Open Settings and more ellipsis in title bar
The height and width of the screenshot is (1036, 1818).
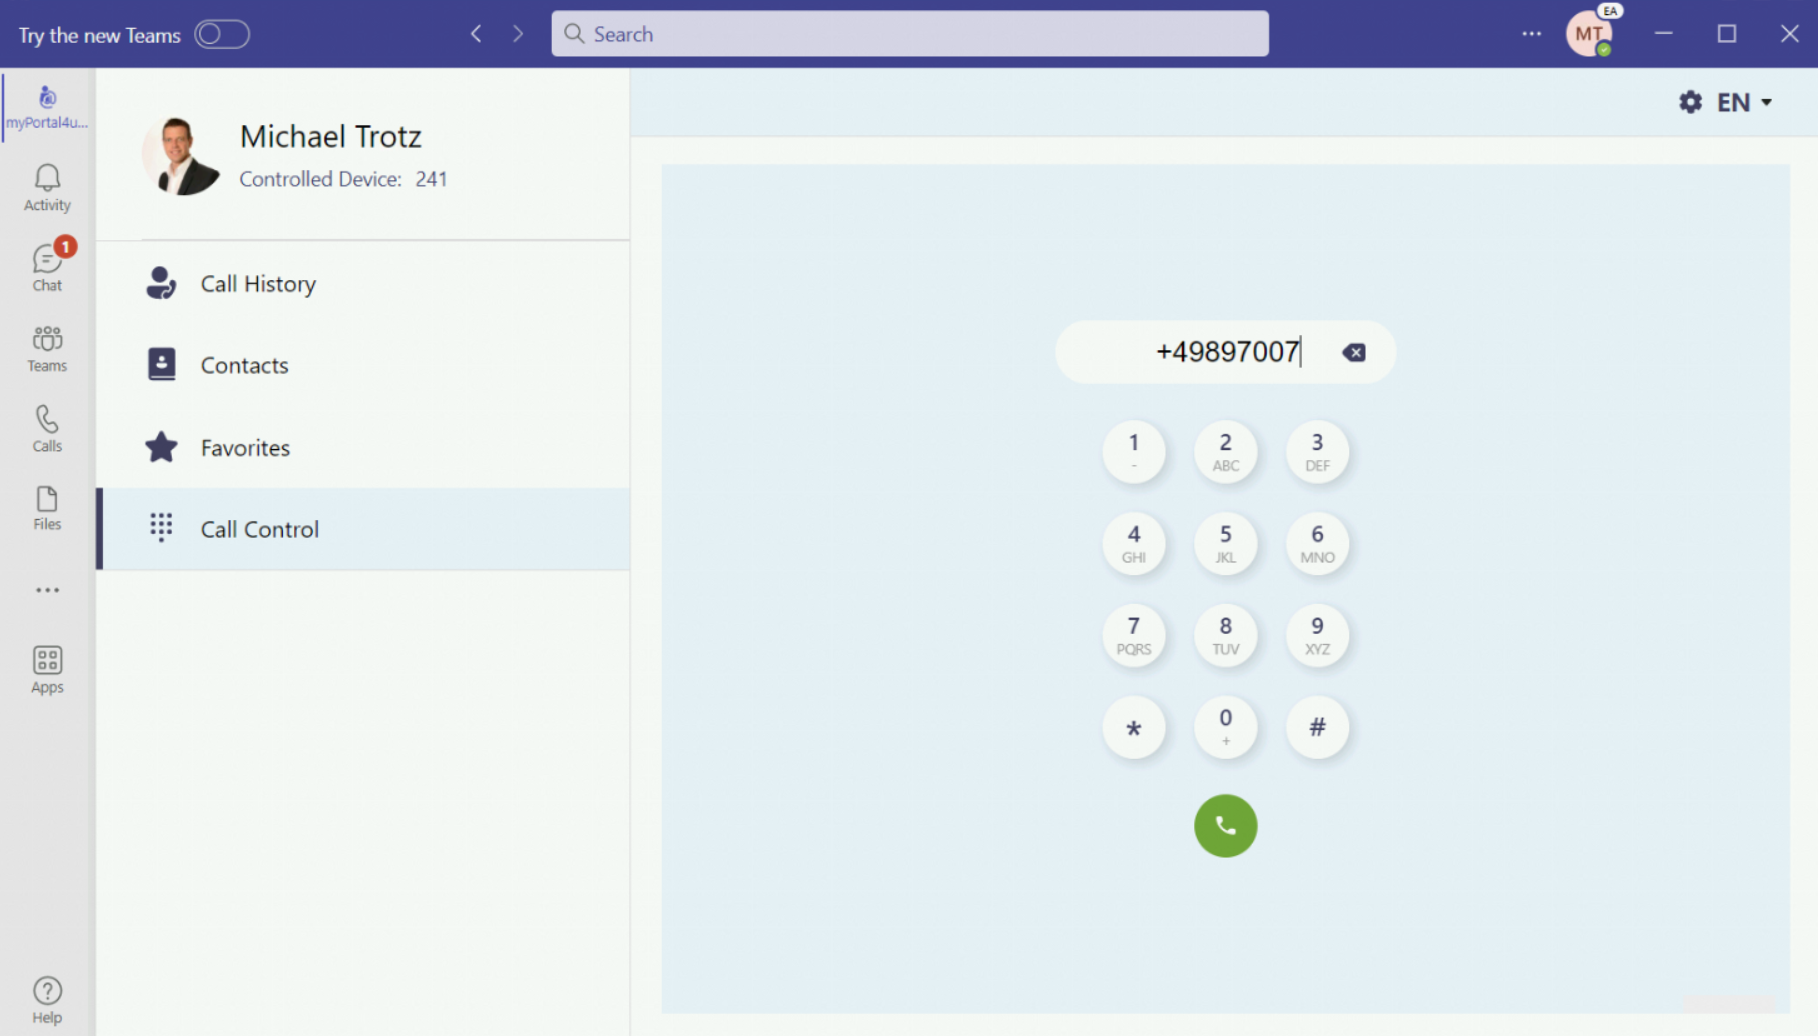click(1531, 34)
